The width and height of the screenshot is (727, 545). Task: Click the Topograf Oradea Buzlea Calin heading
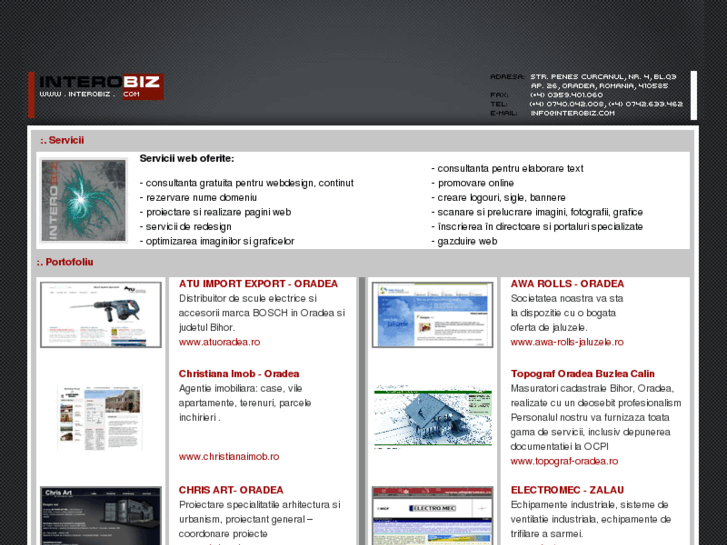point(582,373)
